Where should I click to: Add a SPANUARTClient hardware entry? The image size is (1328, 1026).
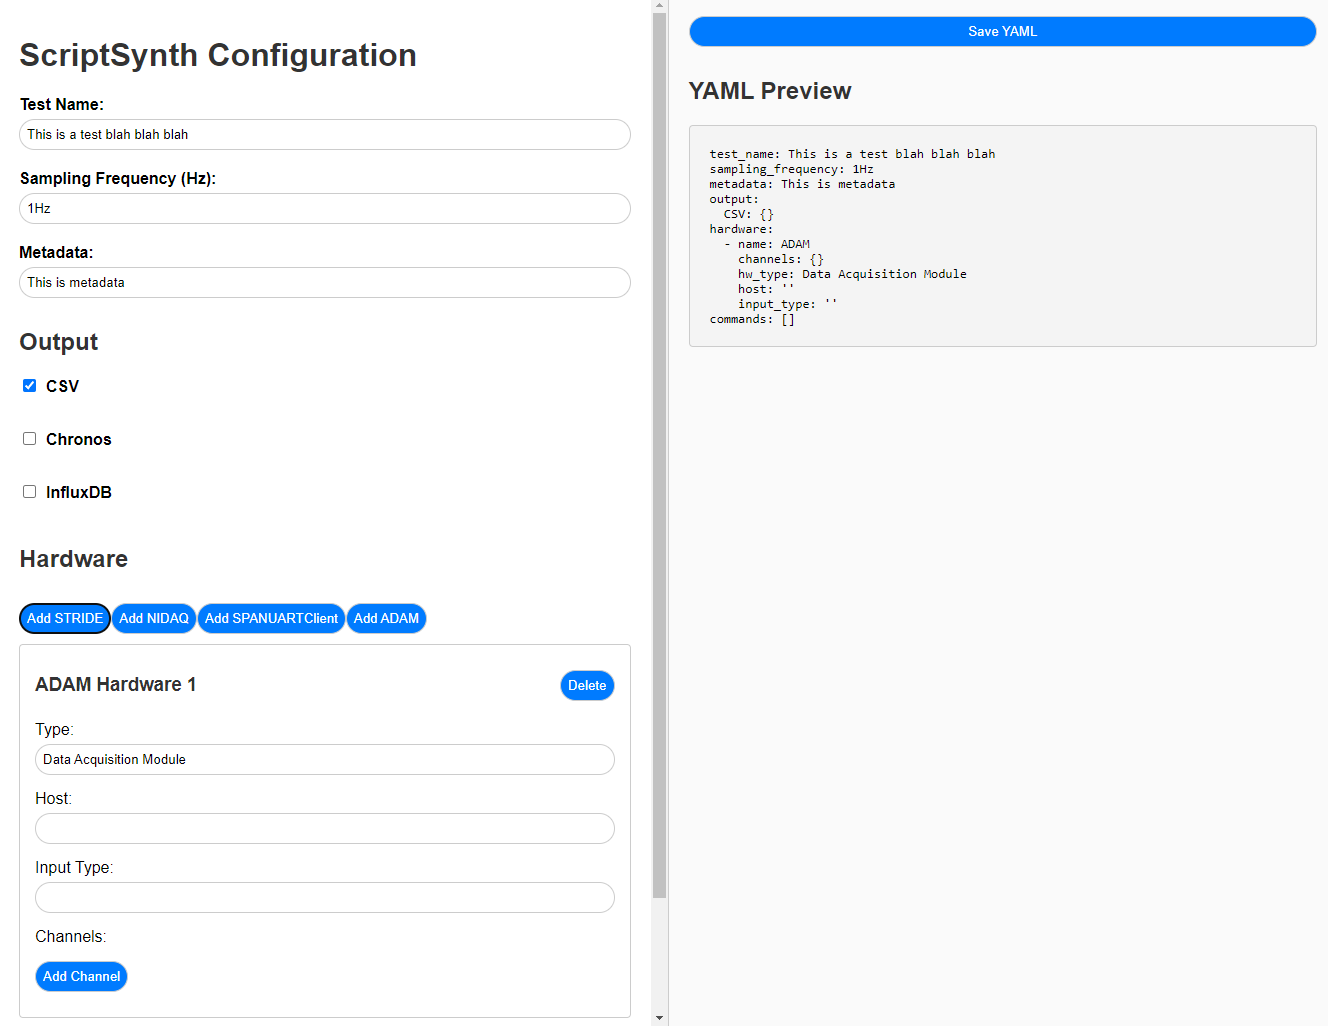(271, 618)
